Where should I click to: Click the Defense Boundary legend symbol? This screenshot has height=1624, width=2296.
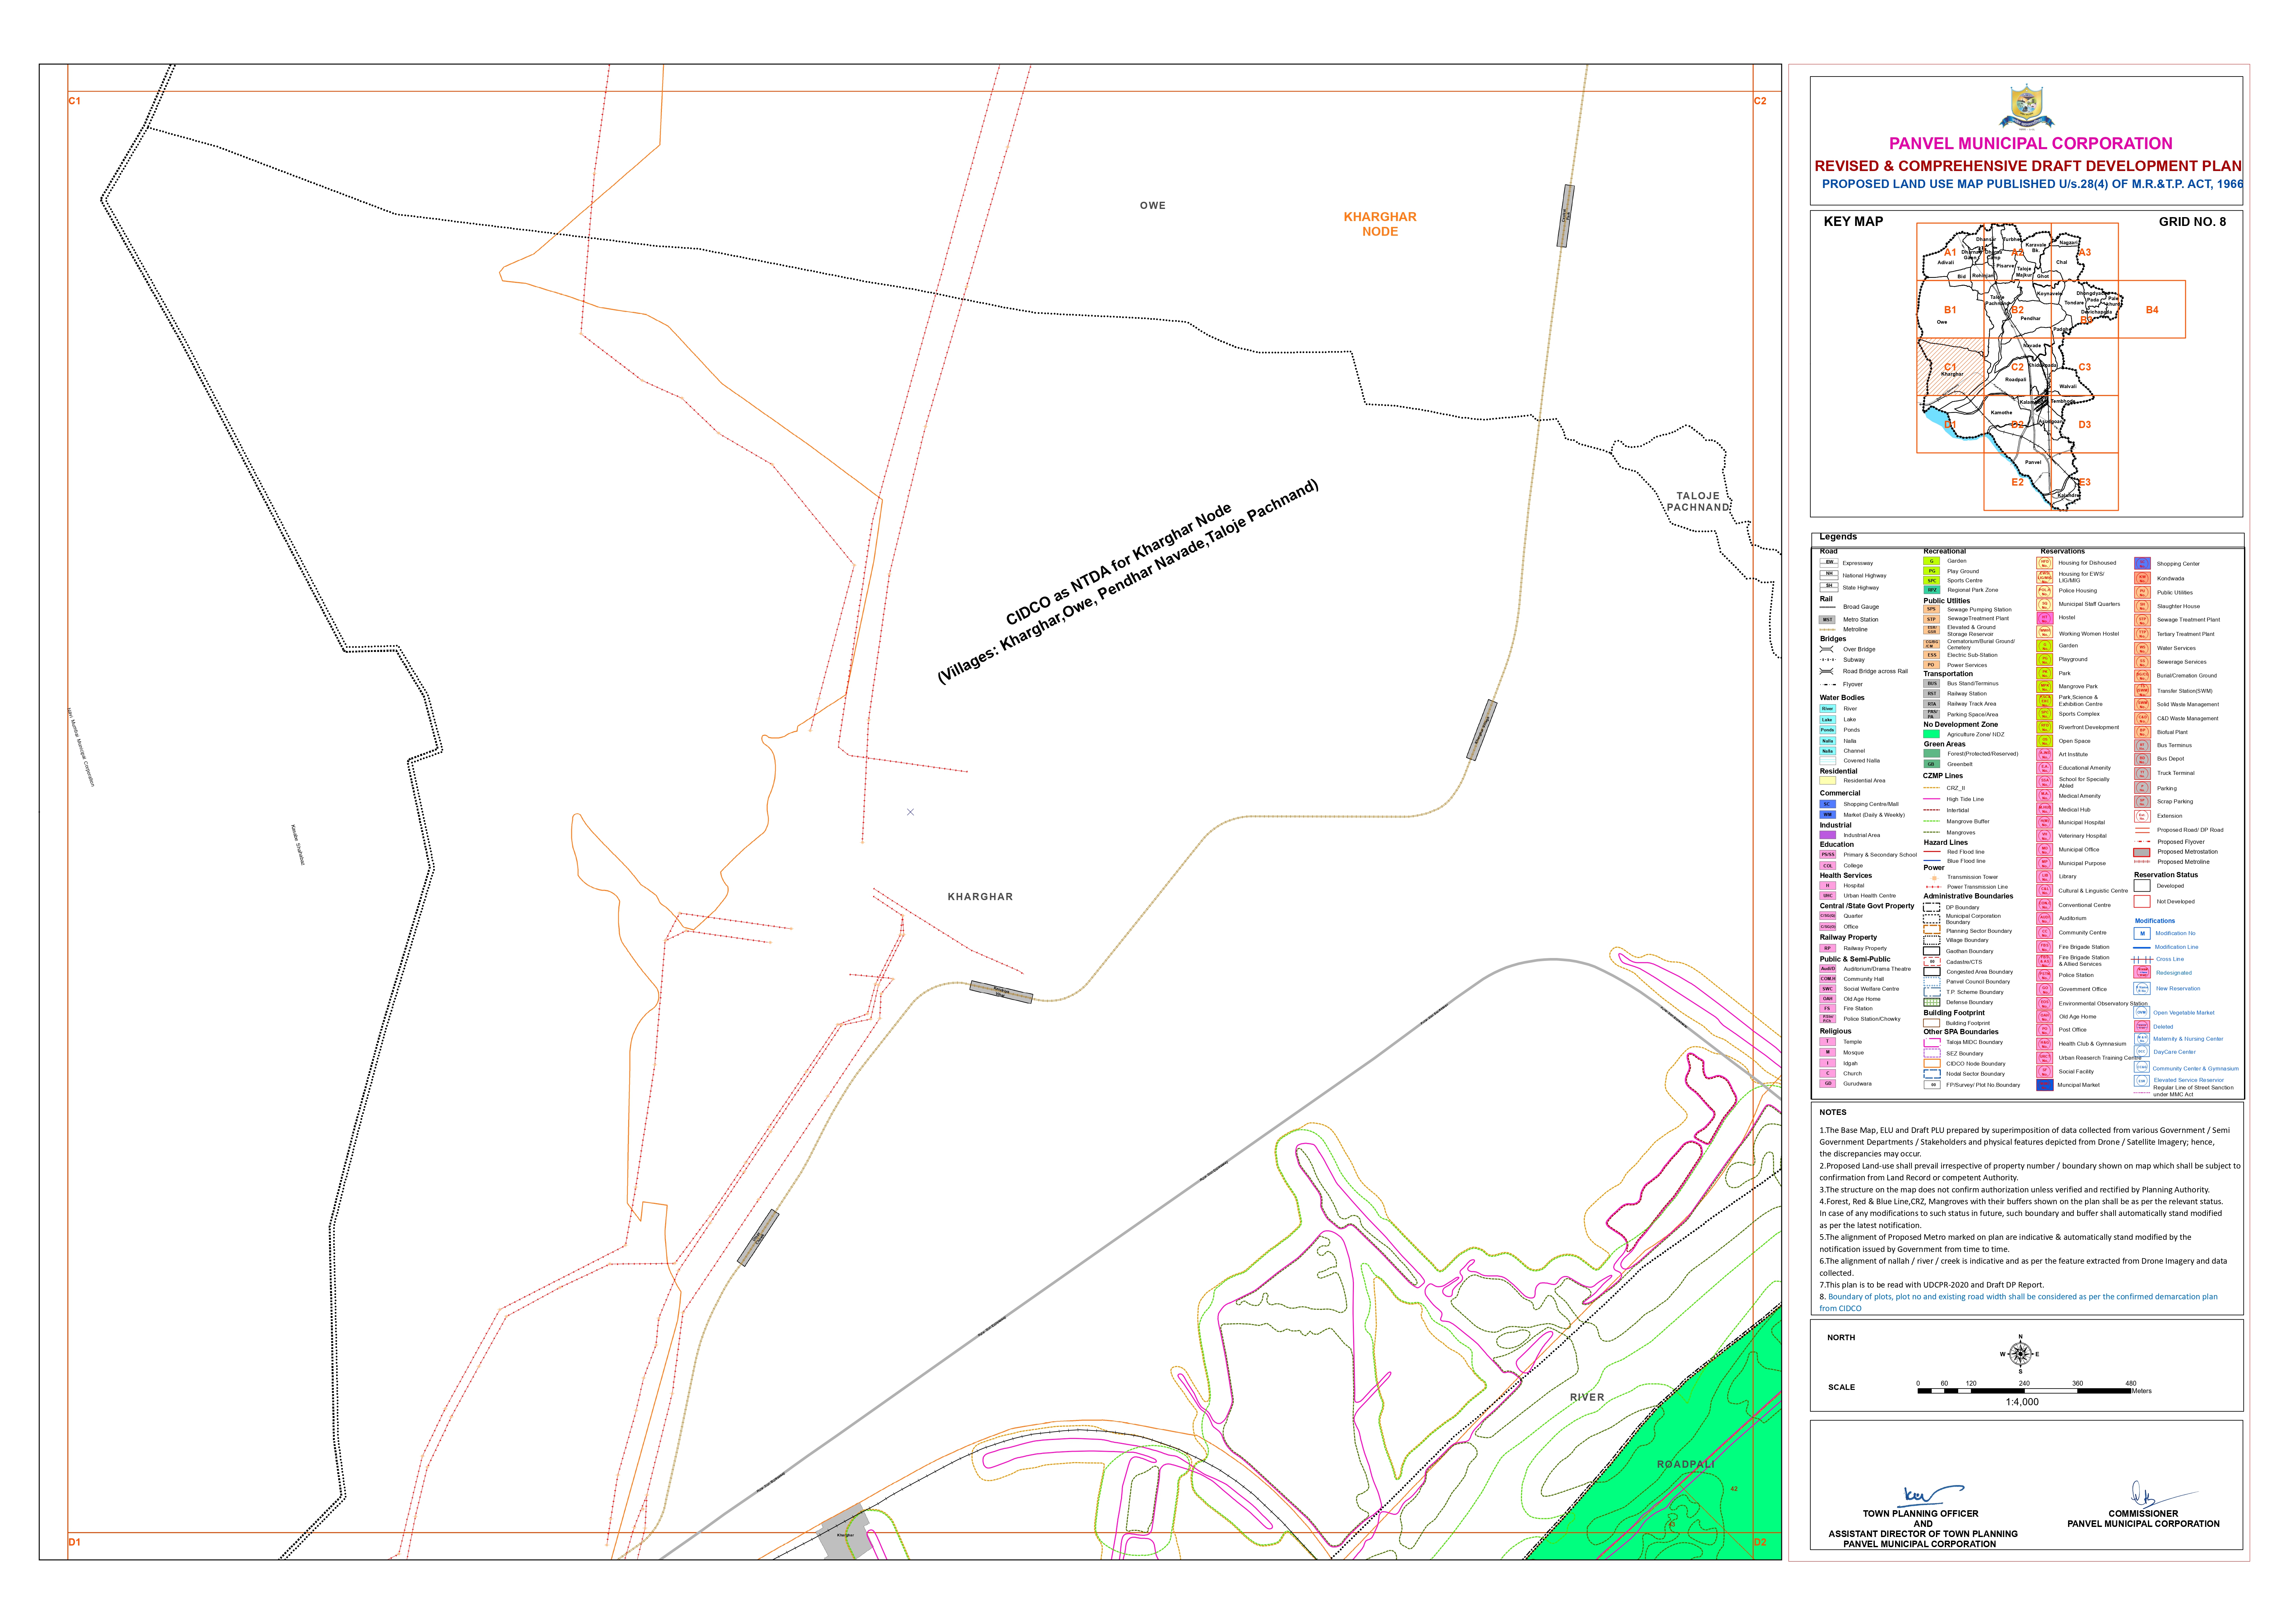click(x=1932, y=1002)
